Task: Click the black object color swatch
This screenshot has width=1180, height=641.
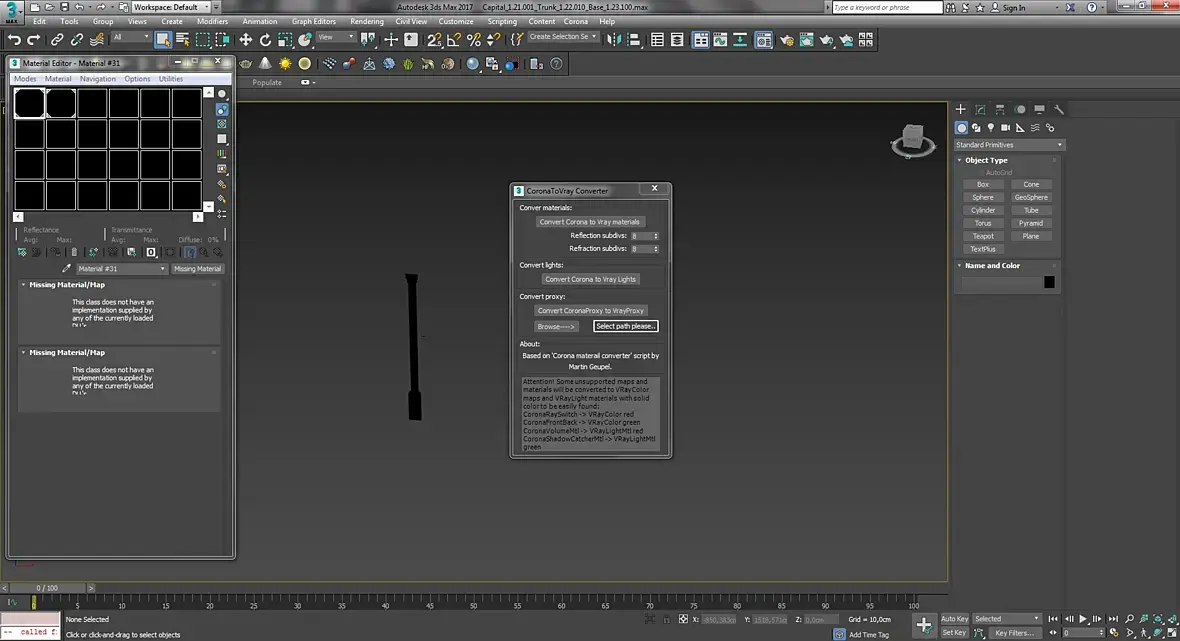Action: 1049,282
